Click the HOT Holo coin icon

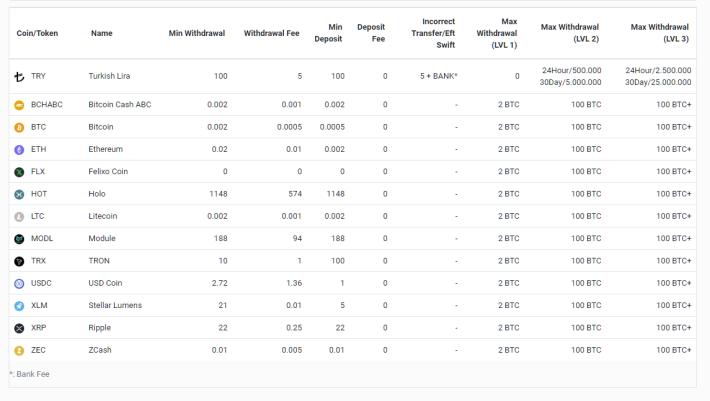pos(19,195)
